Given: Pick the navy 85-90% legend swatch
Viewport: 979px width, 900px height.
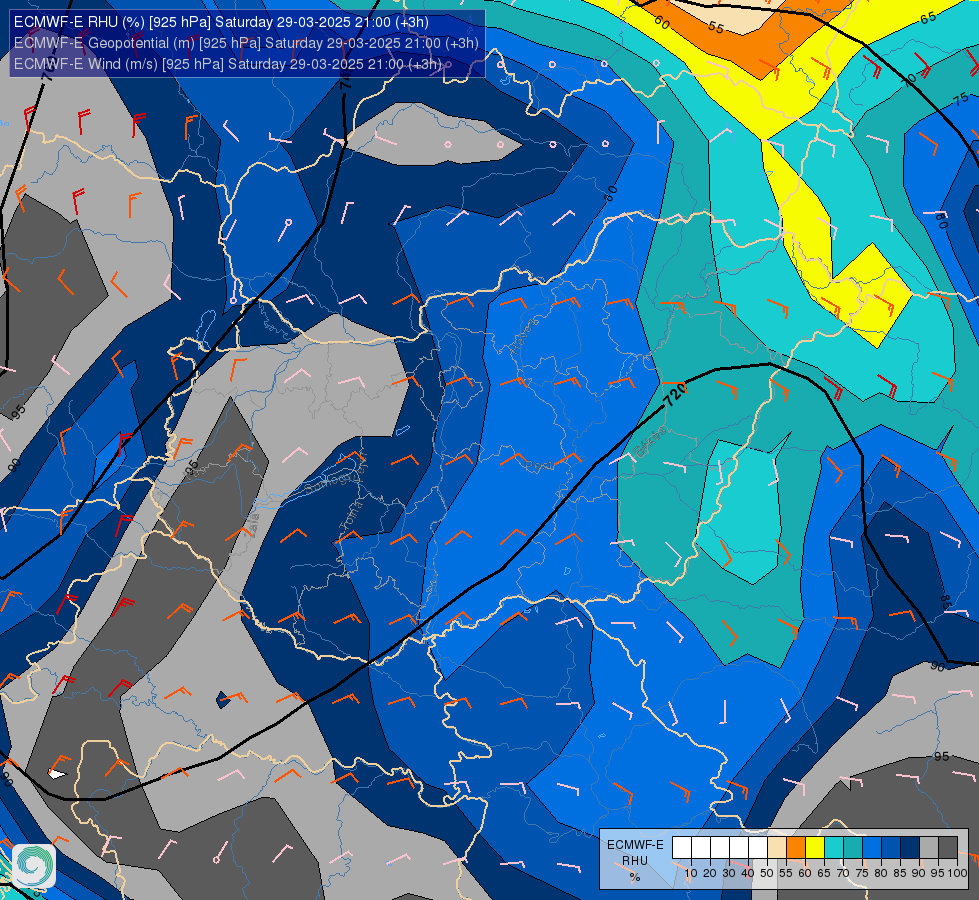Looking at the screenshot, I should pyautogui.click(x=910, y=848).
